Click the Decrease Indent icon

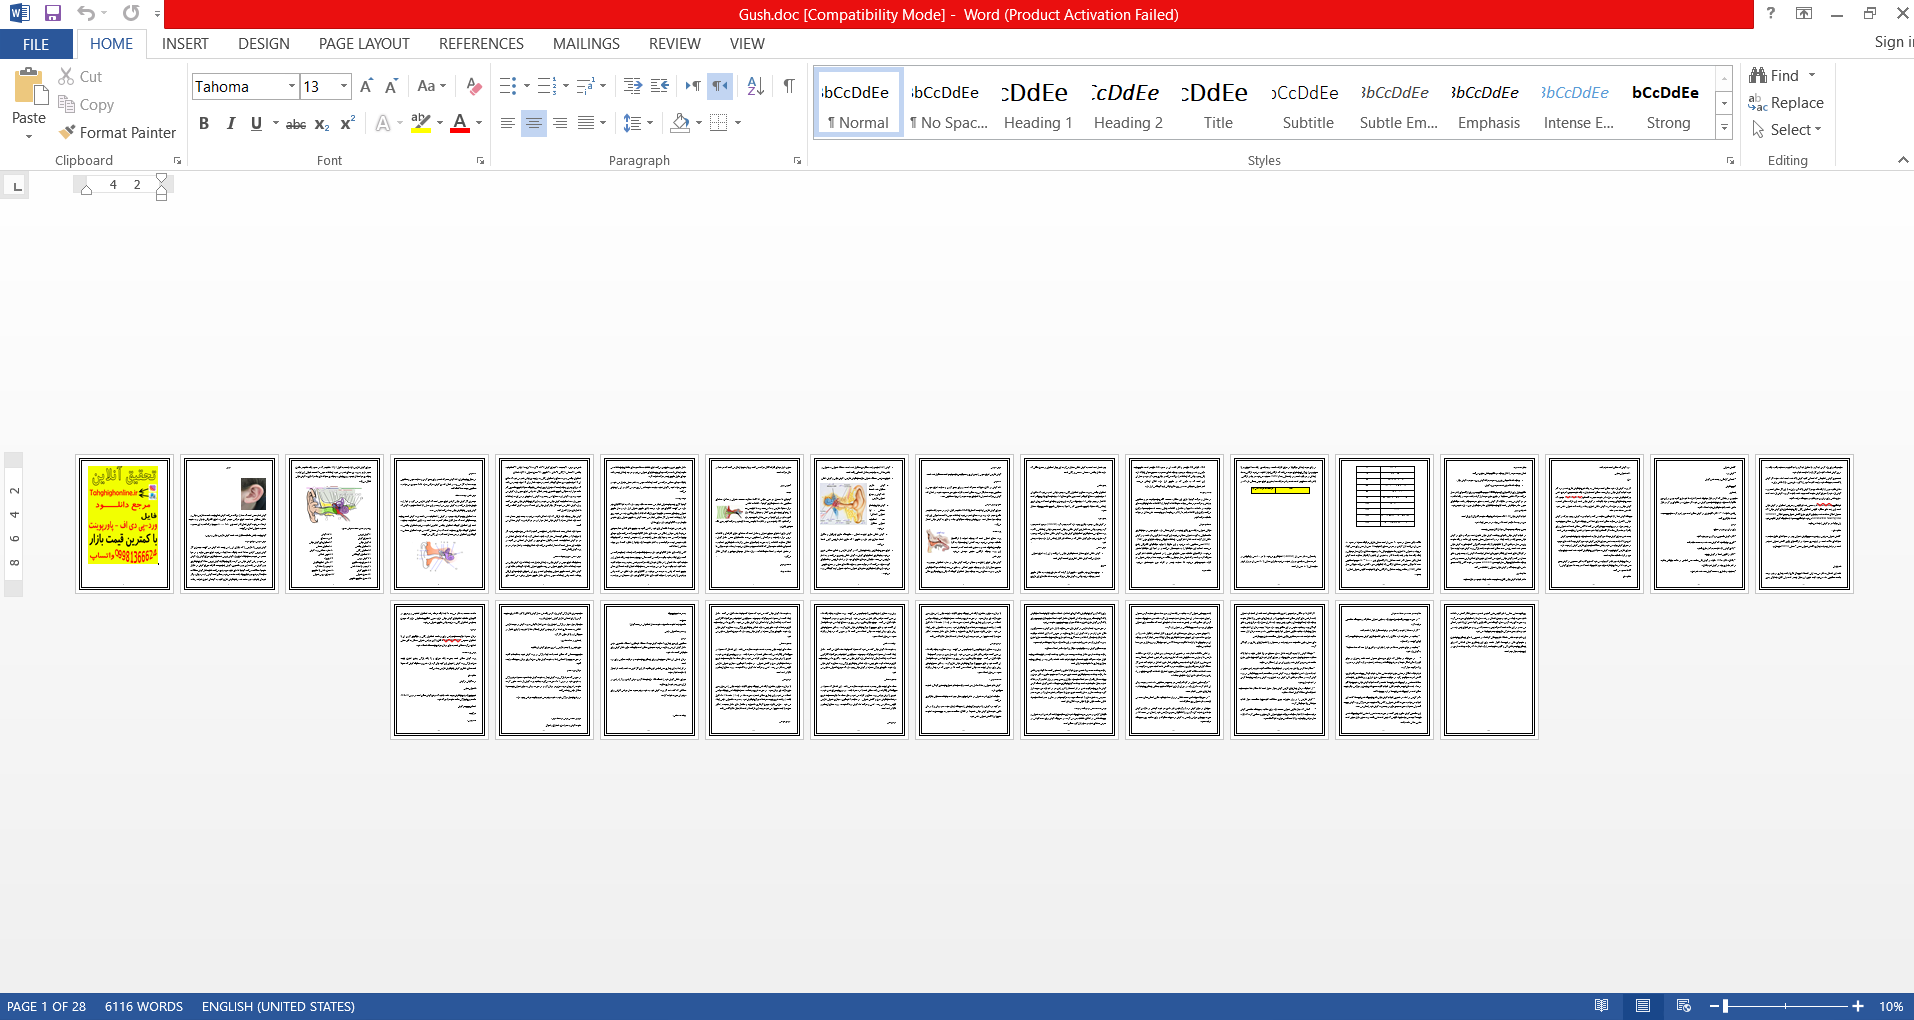click(x=632, y=86)
